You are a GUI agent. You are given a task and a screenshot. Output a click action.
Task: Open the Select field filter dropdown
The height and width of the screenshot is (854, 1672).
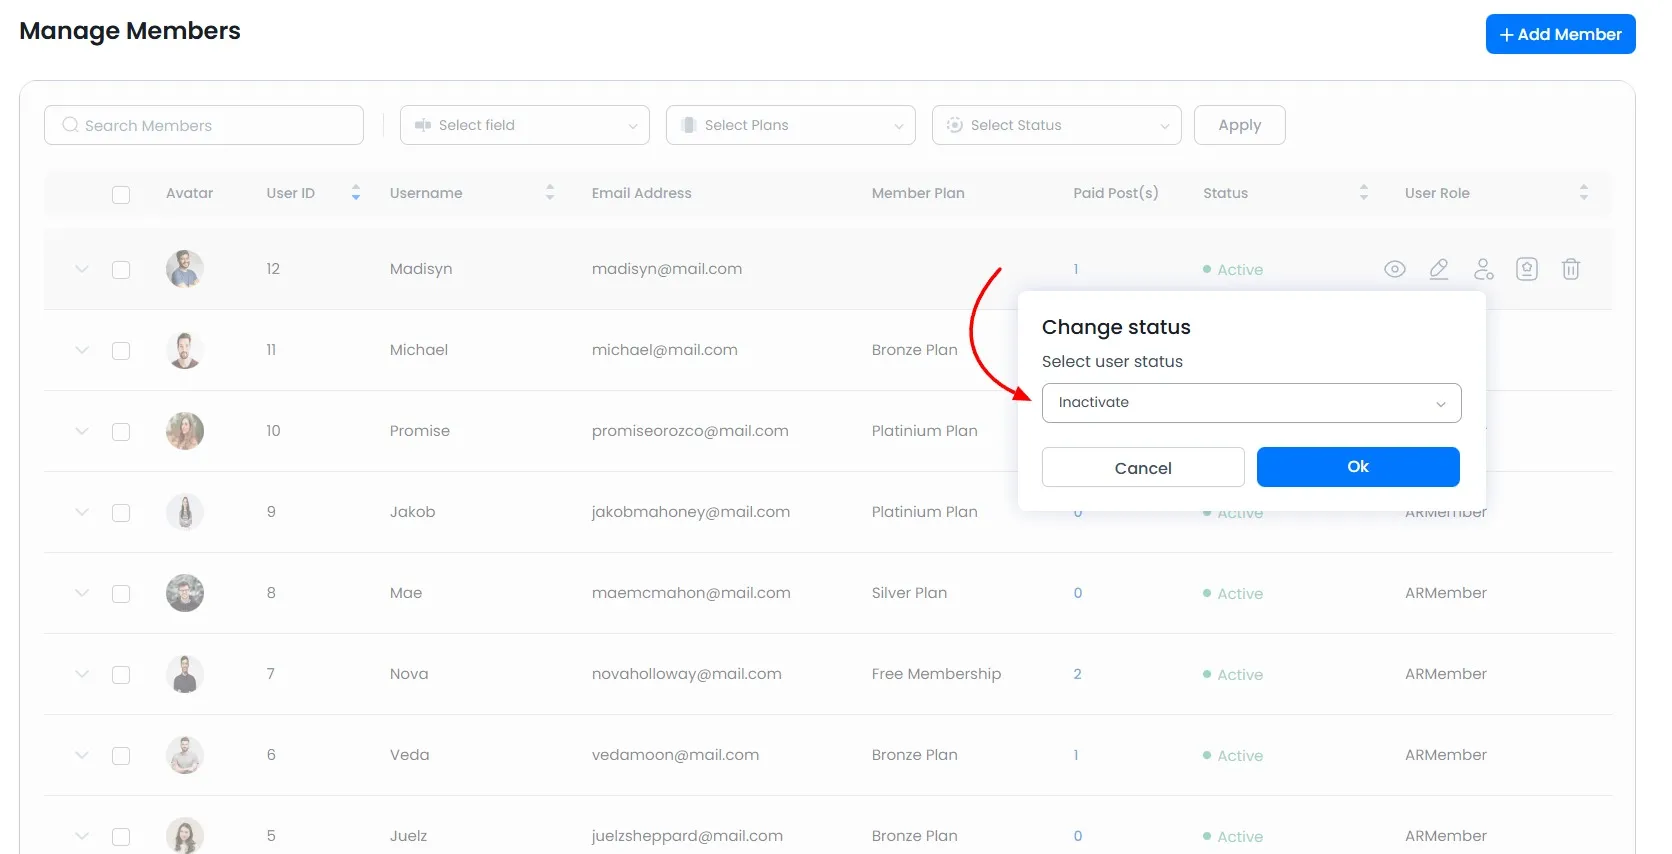[x=524, y=125]
